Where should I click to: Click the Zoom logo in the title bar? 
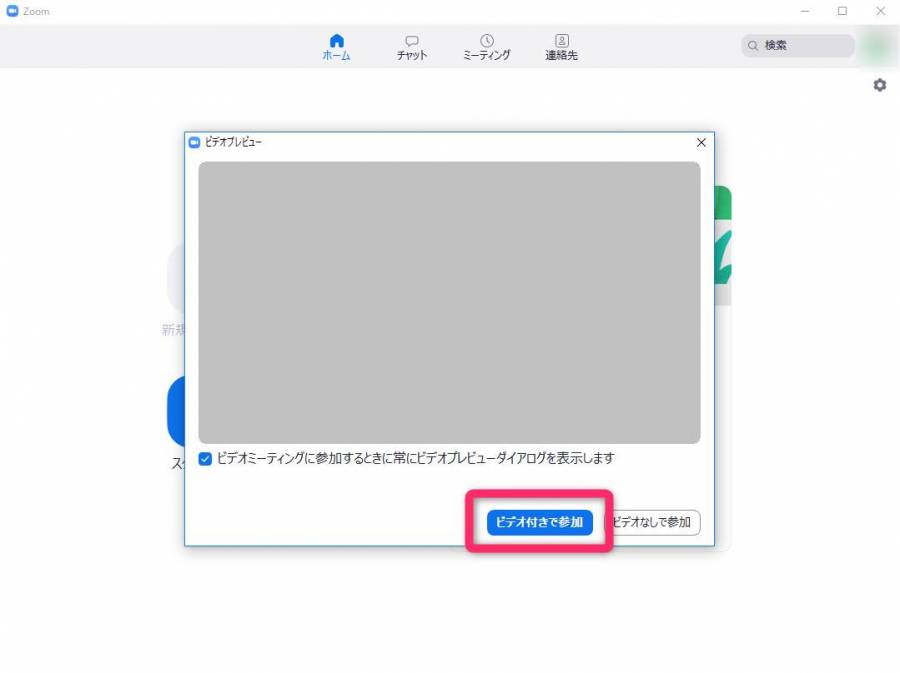coord(12,12)
